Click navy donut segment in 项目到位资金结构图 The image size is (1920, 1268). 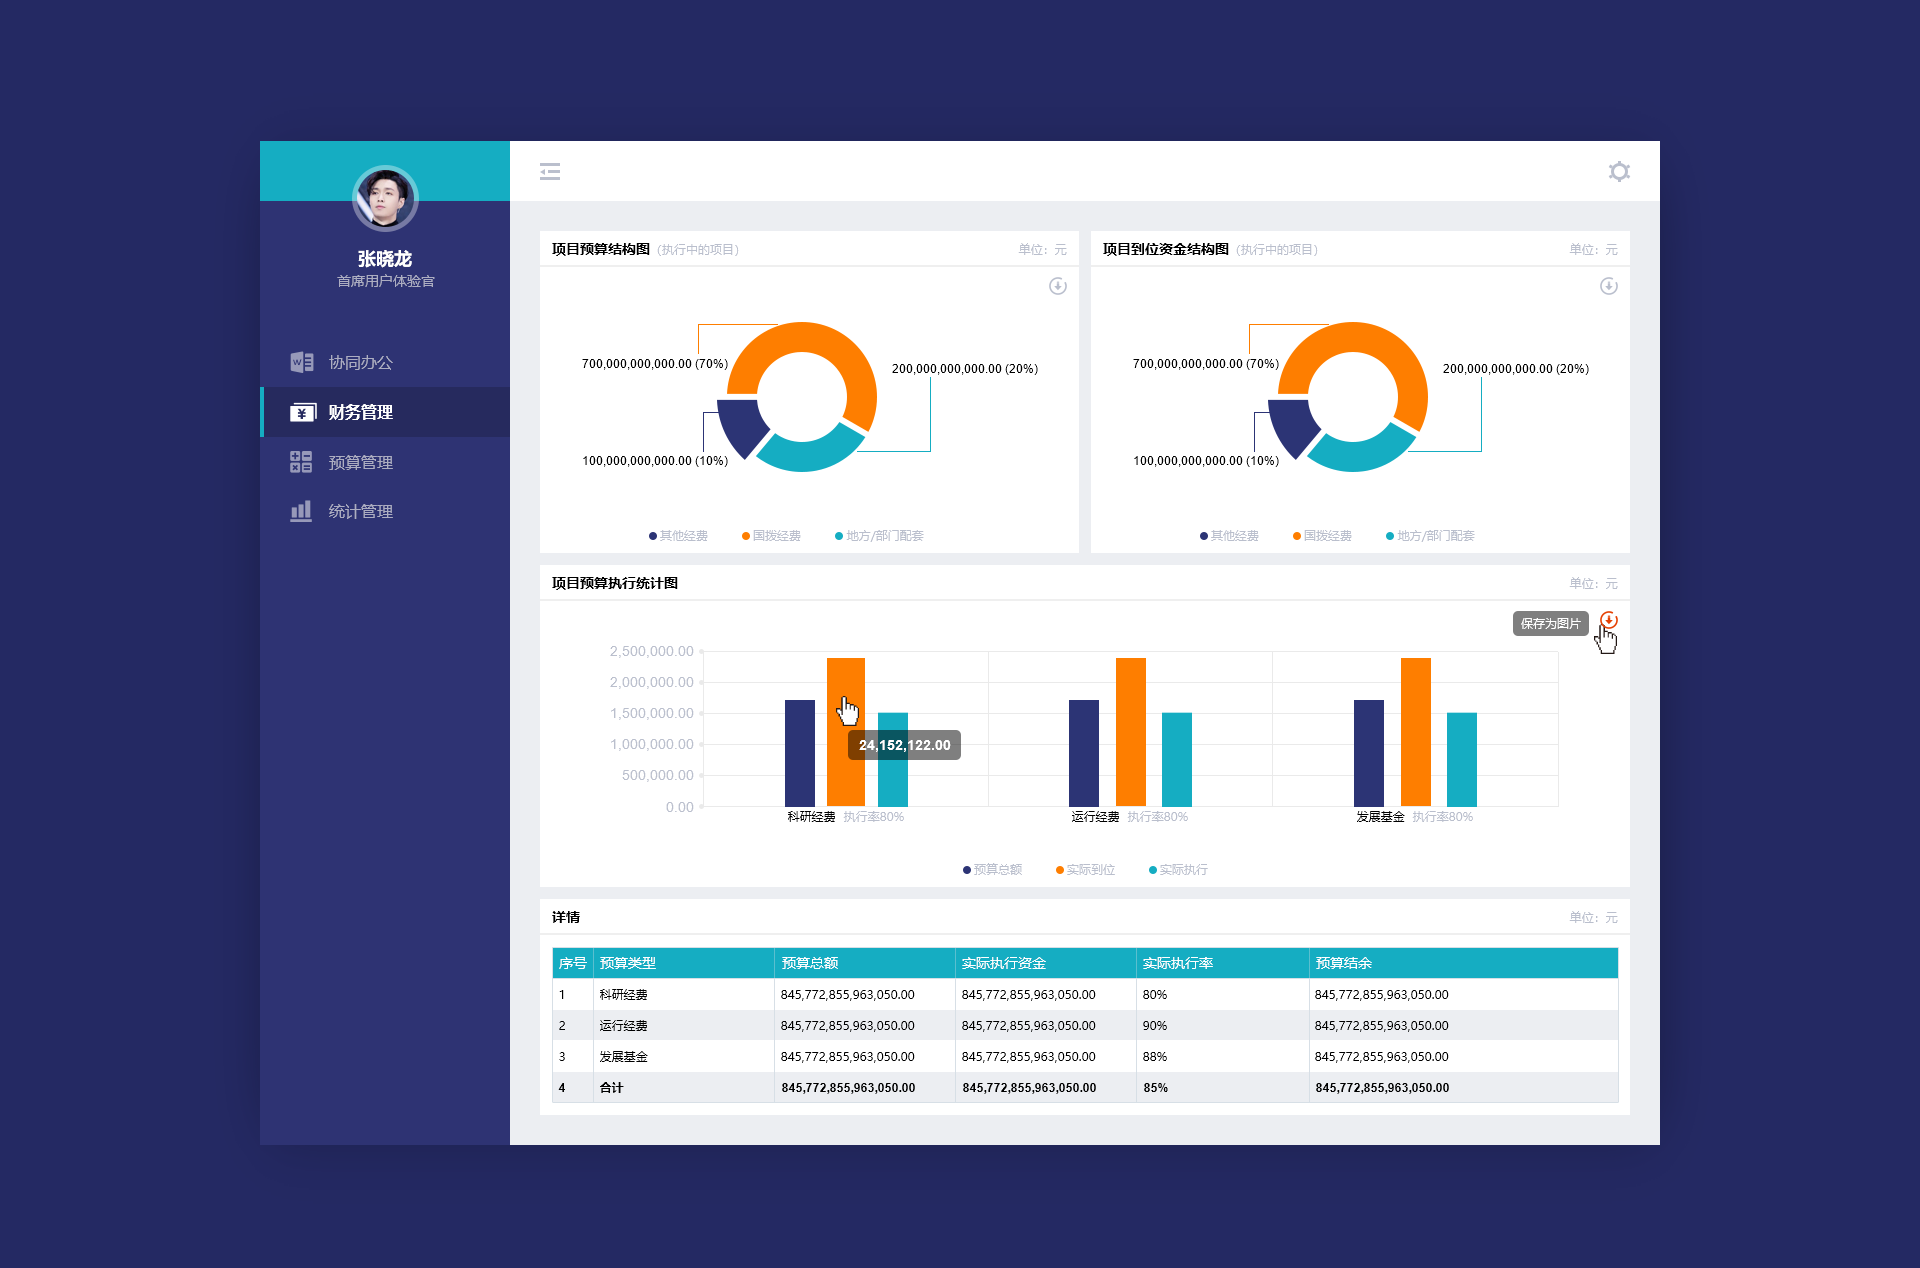(x=1290, y=424)
